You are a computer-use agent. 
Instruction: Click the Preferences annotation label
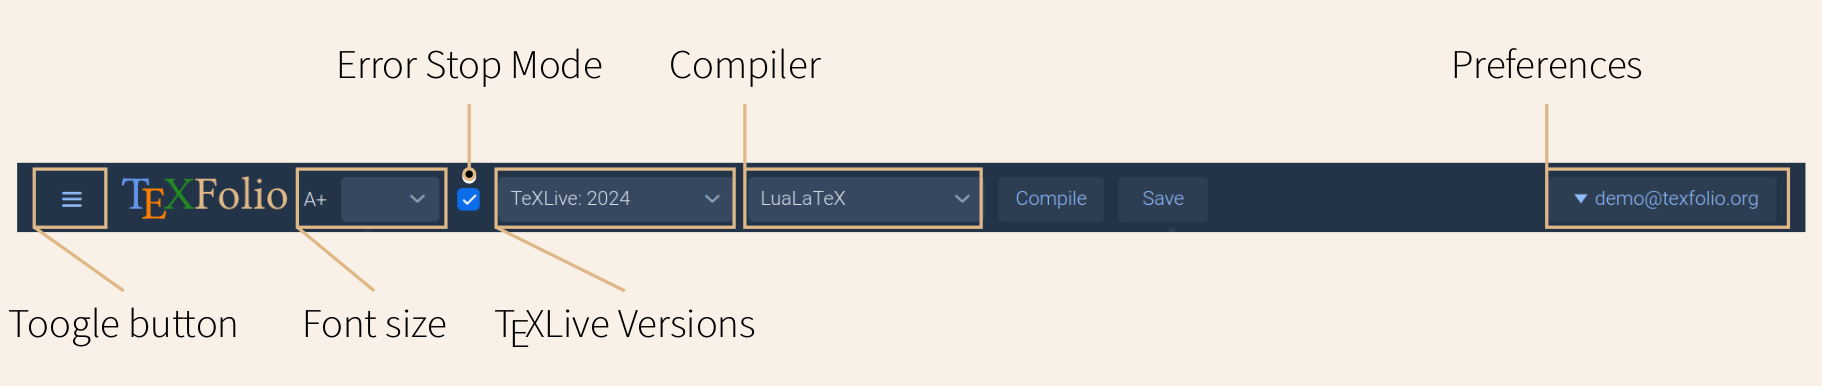[1546, 66]
